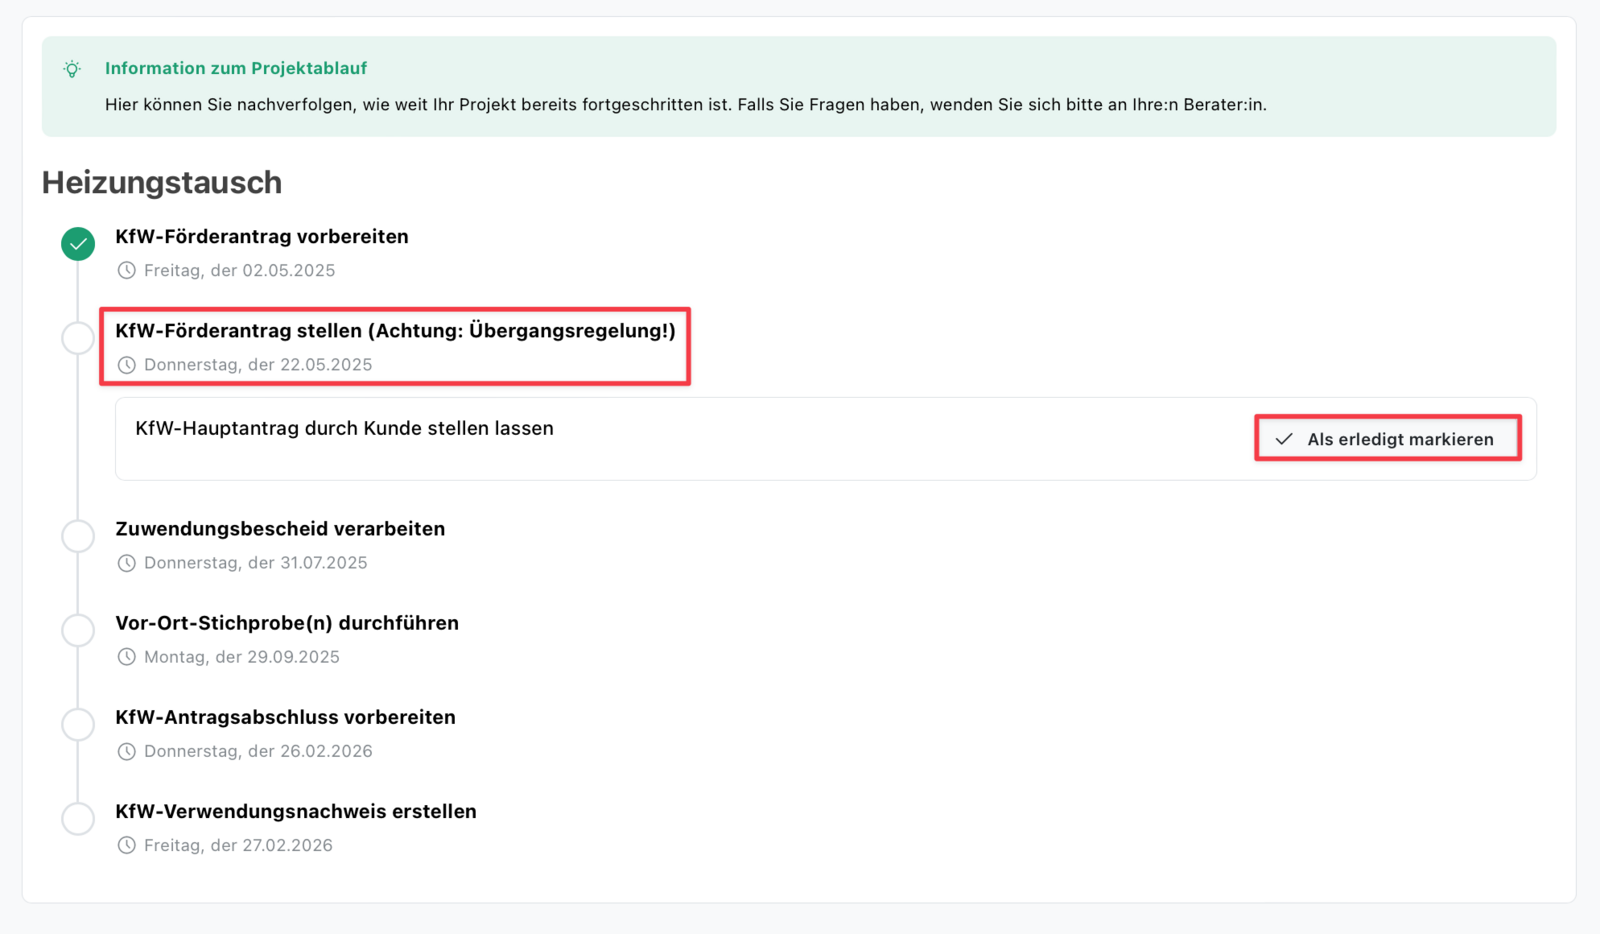The height and width of the screenshot is (934, 1600).
Task: Click the date Freitag, der 02.05.2025
Action: coord(239,270)
